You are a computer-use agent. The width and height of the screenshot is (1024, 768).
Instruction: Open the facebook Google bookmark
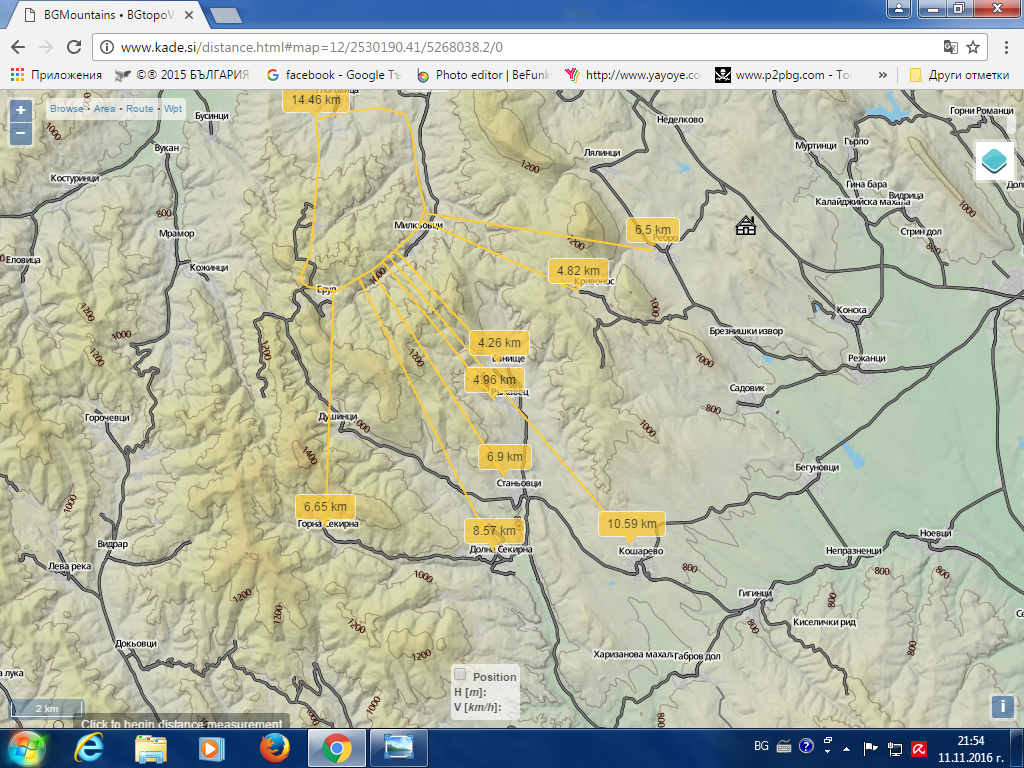(x=333, y=75)
